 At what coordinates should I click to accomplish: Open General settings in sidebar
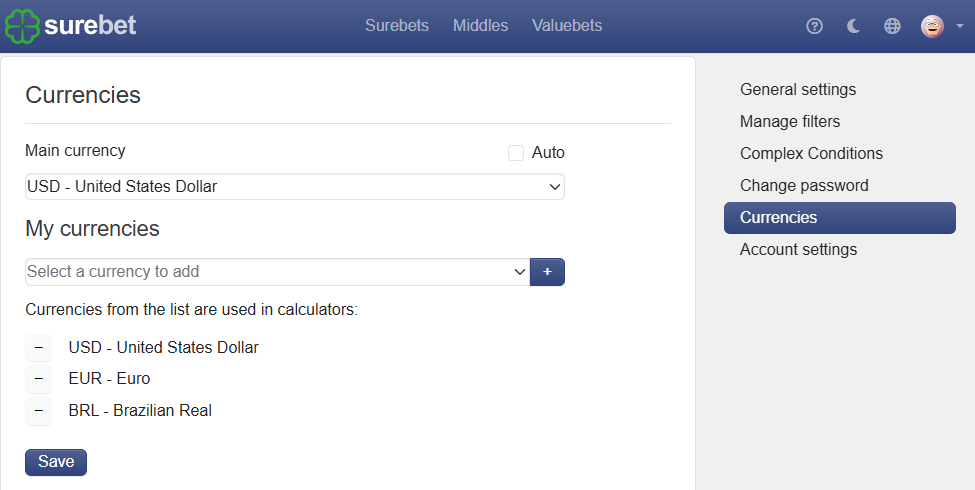click(798, 90)
